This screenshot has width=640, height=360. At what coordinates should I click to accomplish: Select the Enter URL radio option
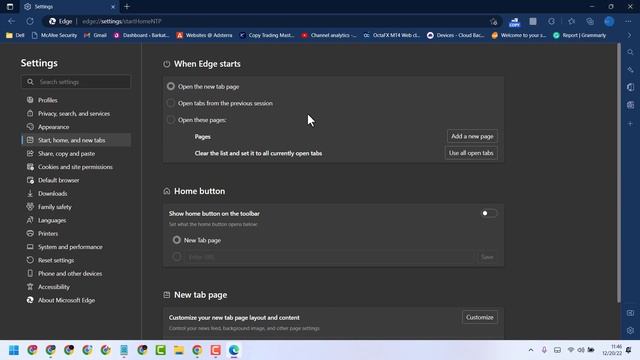tap(176, 257)
